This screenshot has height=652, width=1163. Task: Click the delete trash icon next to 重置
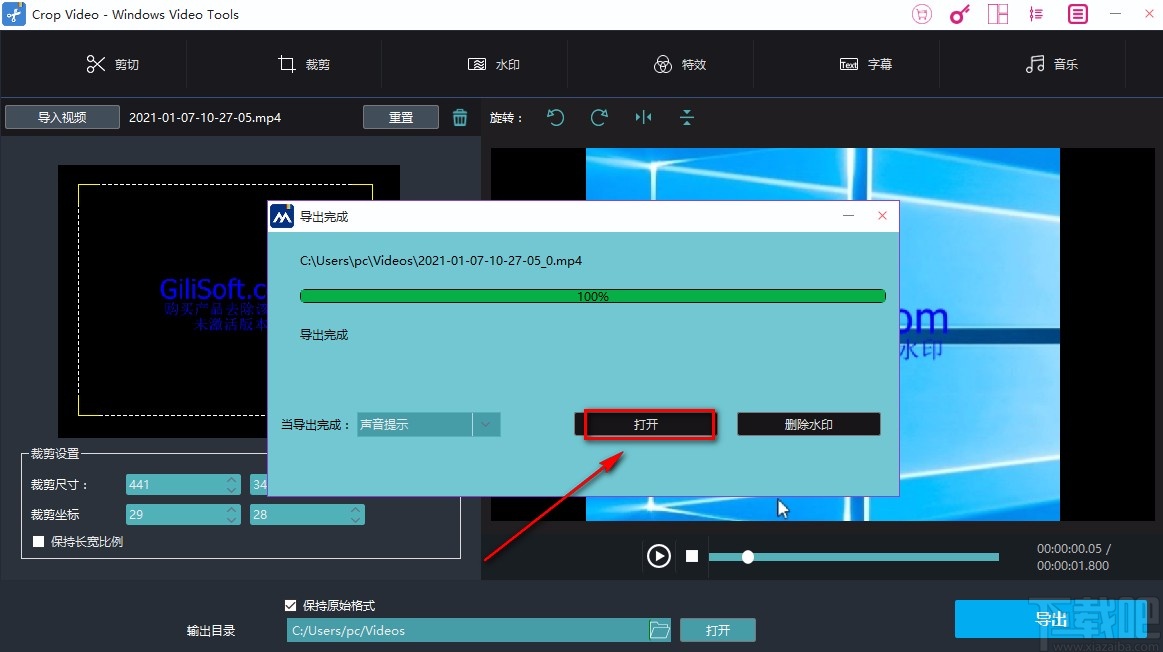pos(460,117)
